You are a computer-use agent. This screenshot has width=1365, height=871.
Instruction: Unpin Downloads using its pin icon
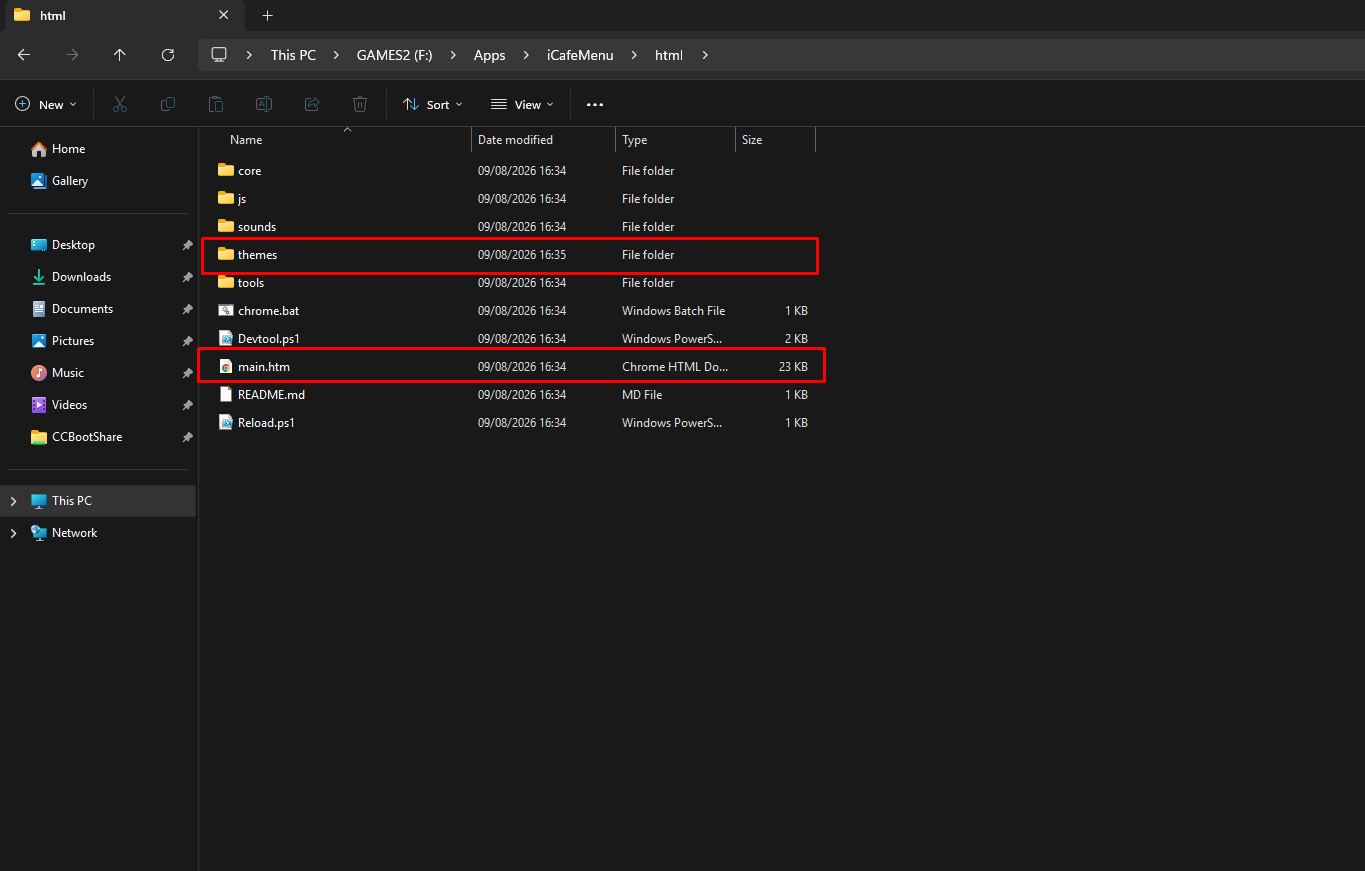click(x=187, y=277)
